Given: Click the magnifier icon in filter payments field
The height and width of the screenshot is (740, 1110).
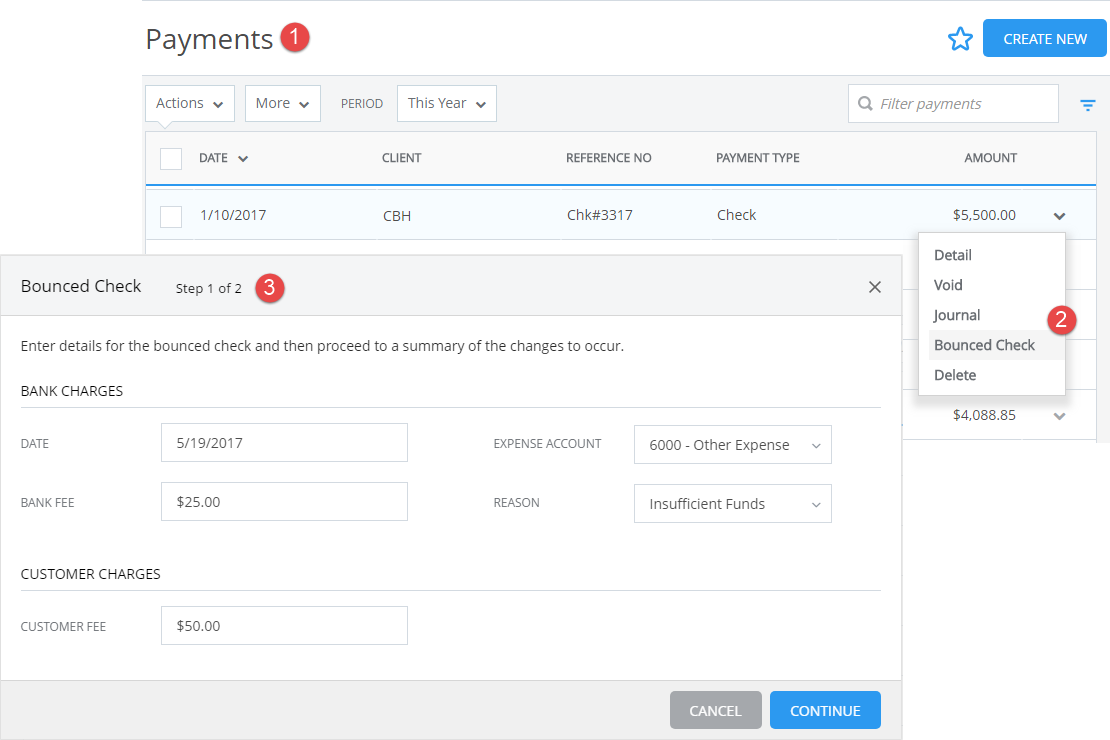Looking at the screenshot, I should pyautogui.click(x=865, y=103).
